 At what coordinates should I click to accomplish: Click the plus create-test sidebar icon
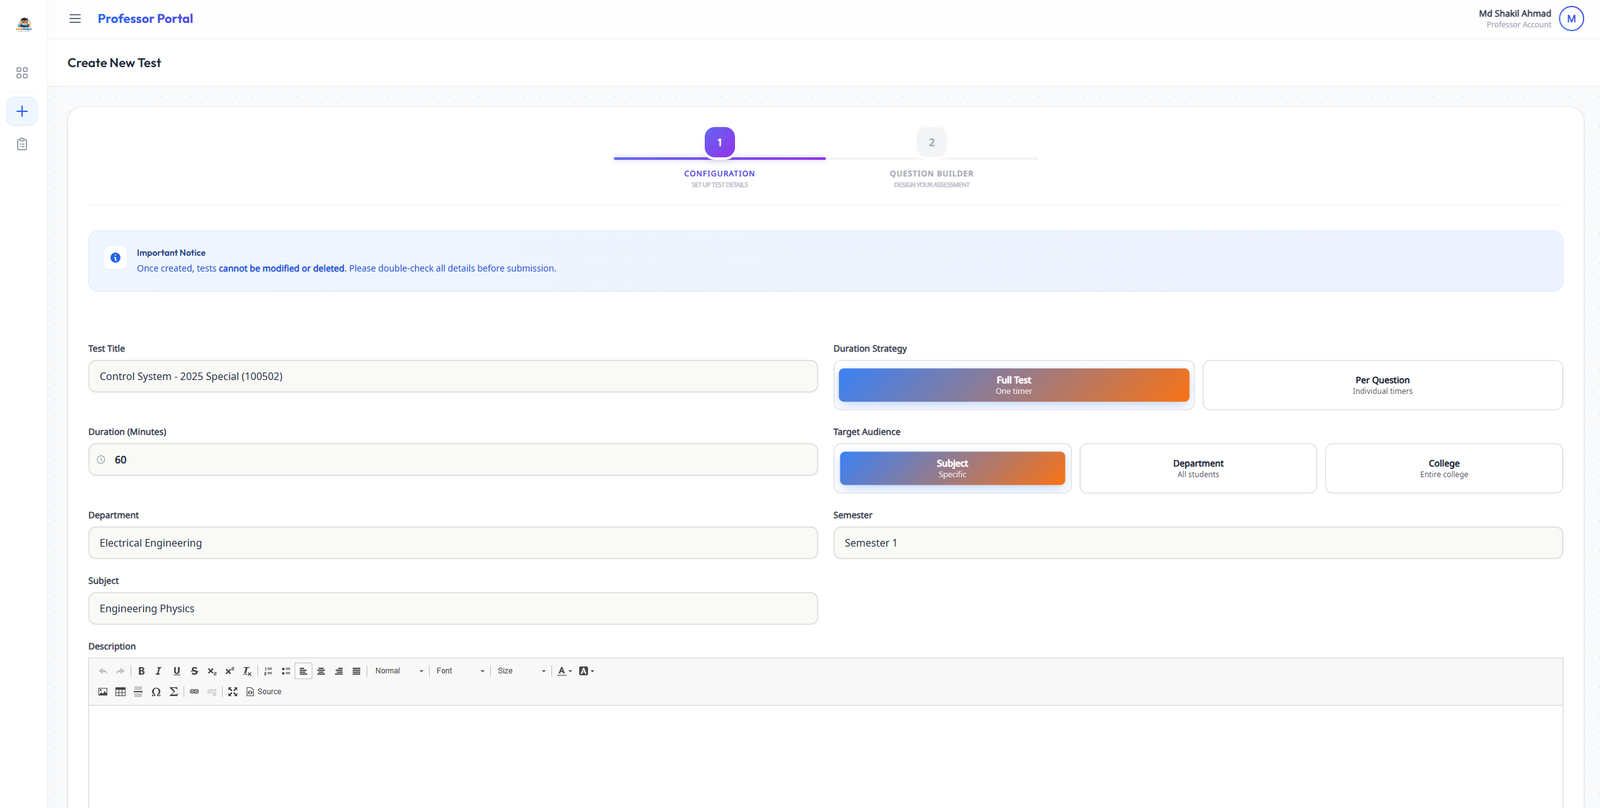point(22,111)
